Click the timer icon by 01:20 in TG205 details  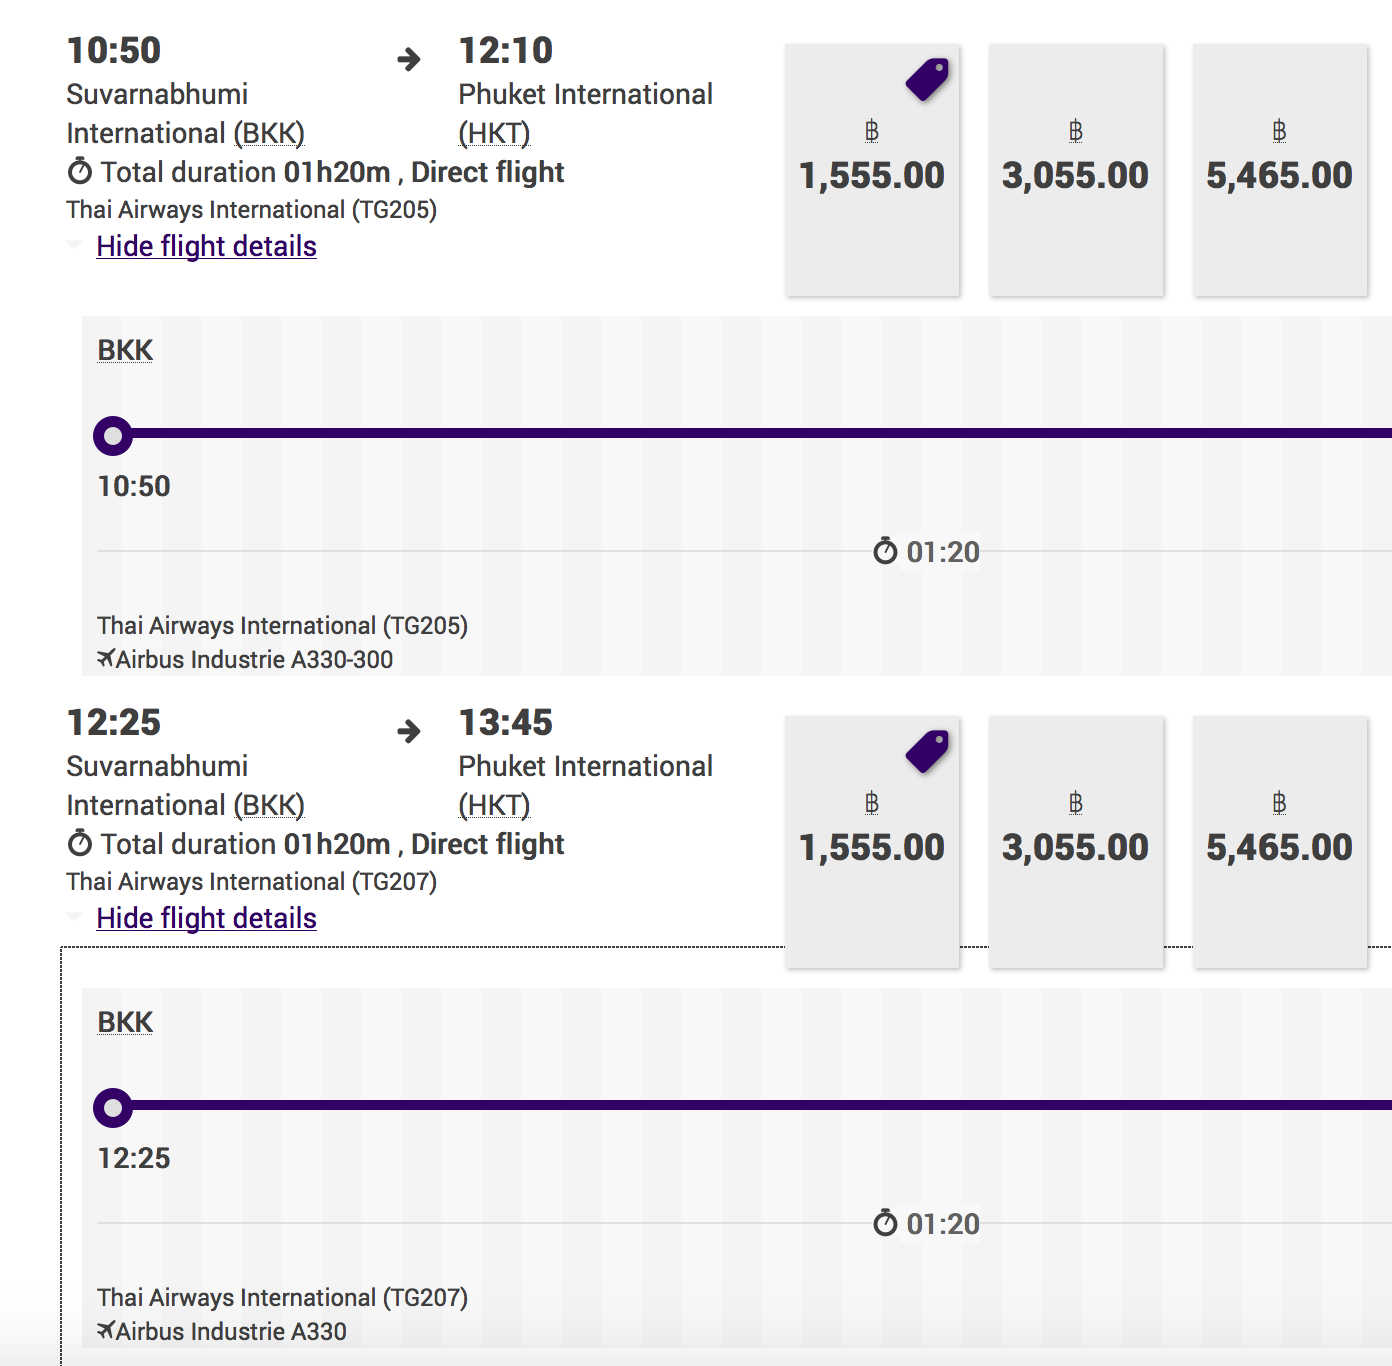[885, 550]
